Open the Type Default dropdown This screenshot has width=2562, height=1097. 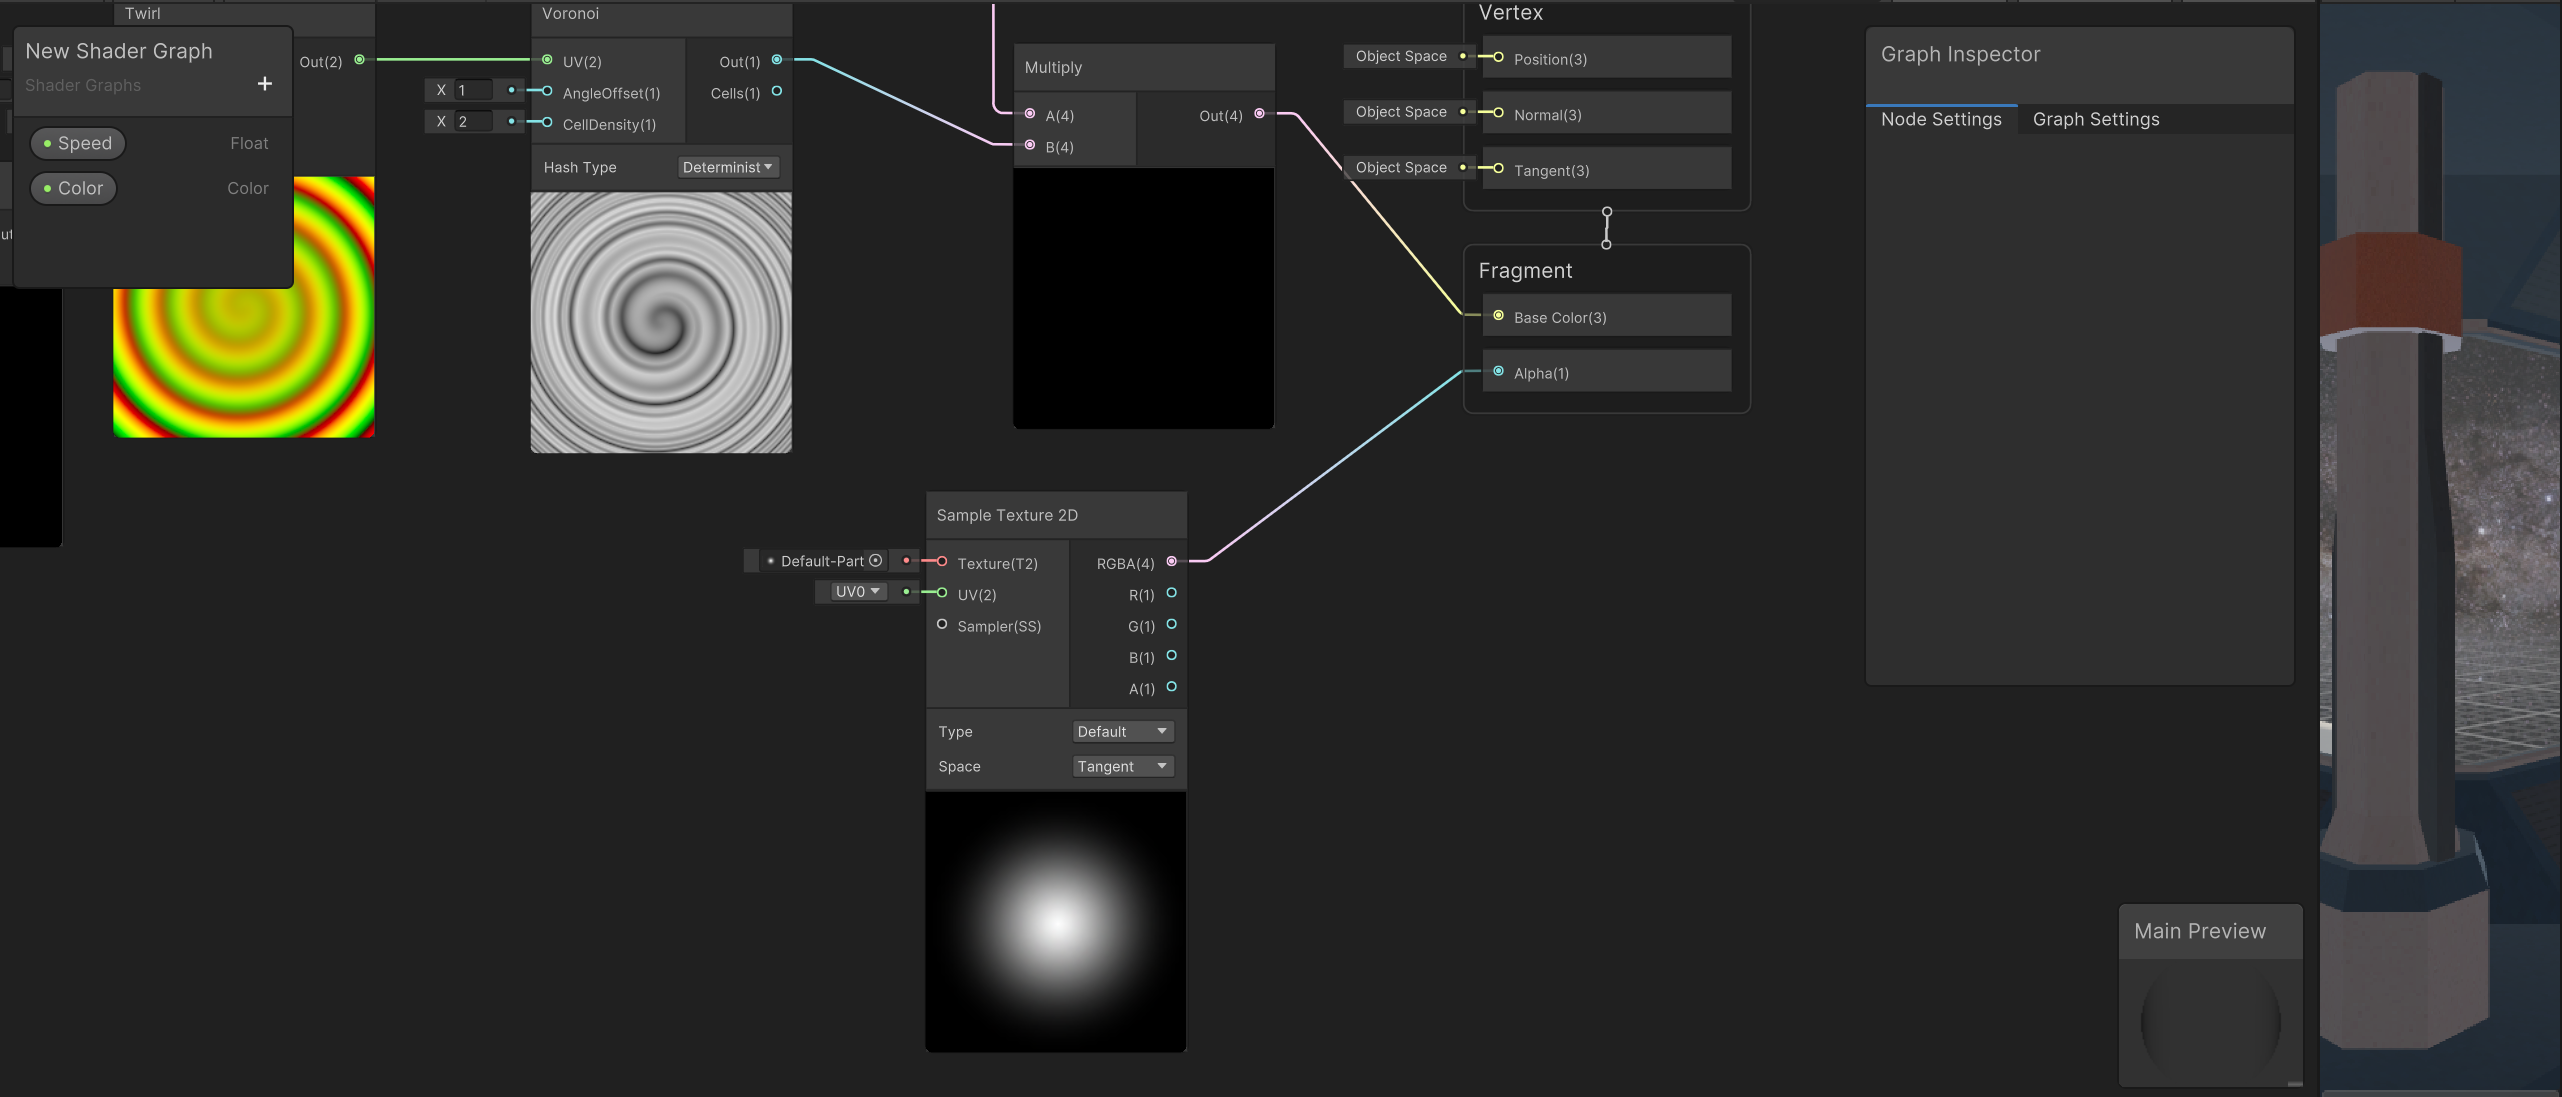click(x=1122, y=732)
